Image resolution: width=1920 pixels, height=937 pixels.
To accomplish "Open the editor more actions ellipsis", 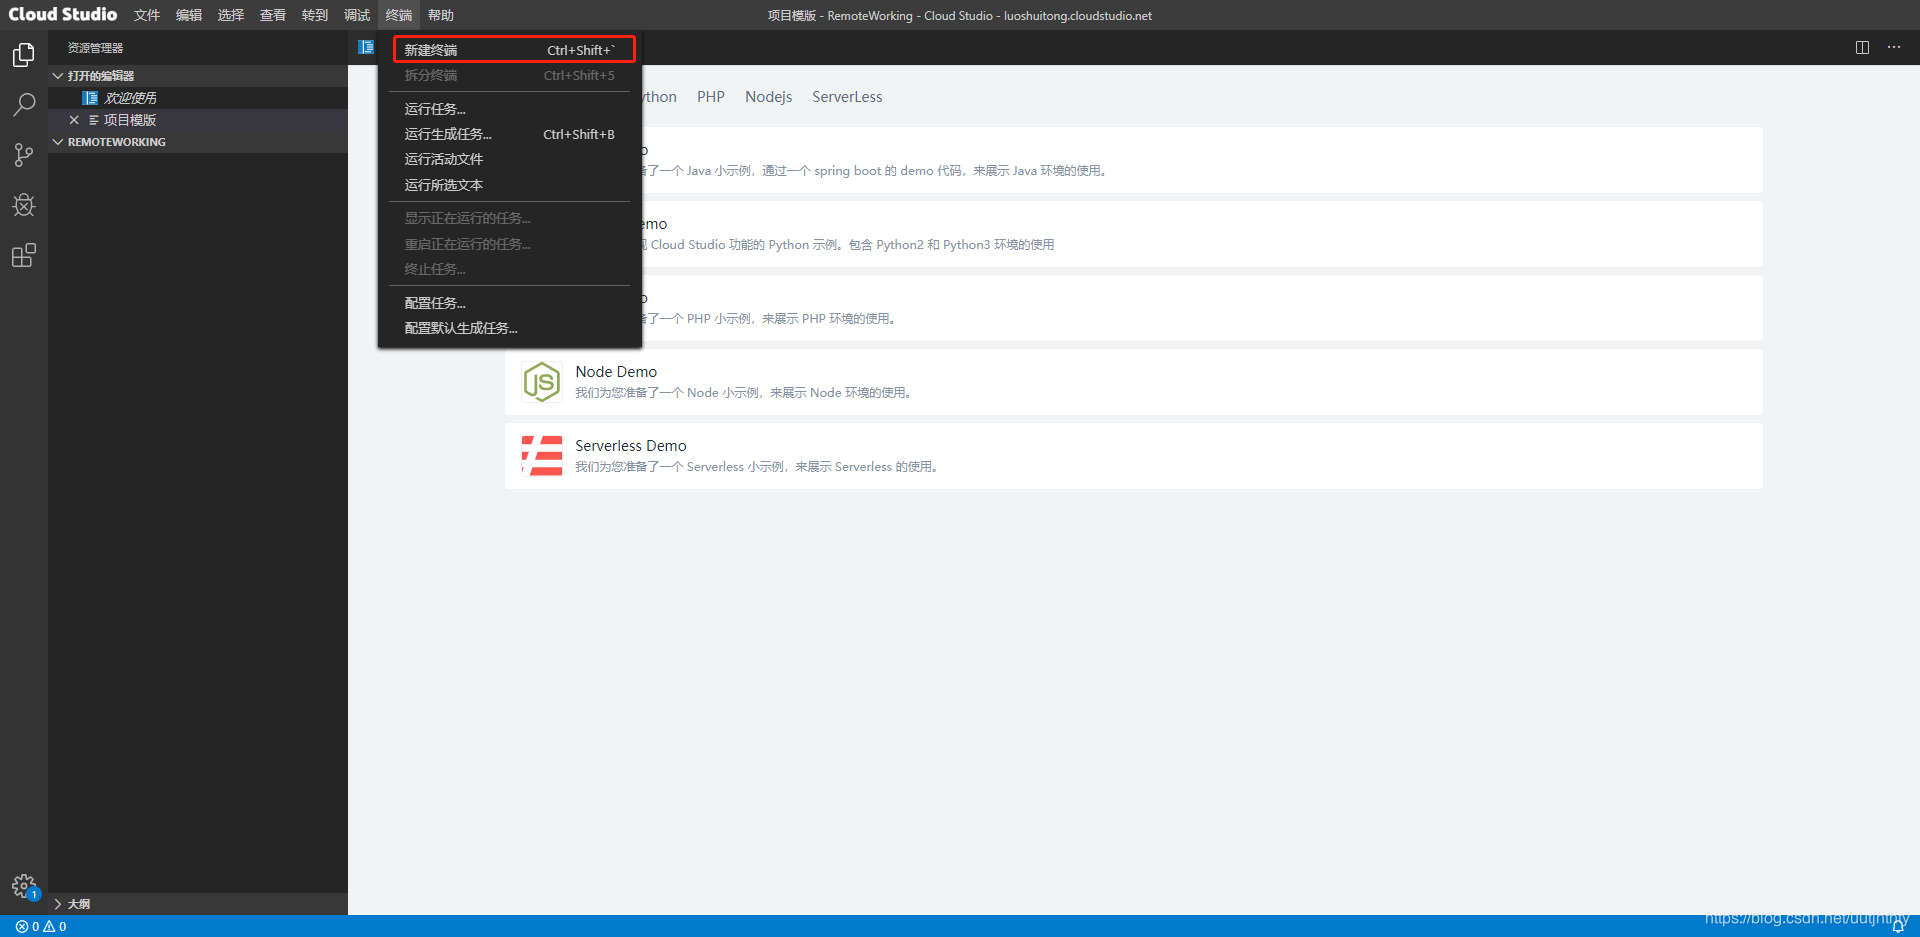I will click(1894, 47).
